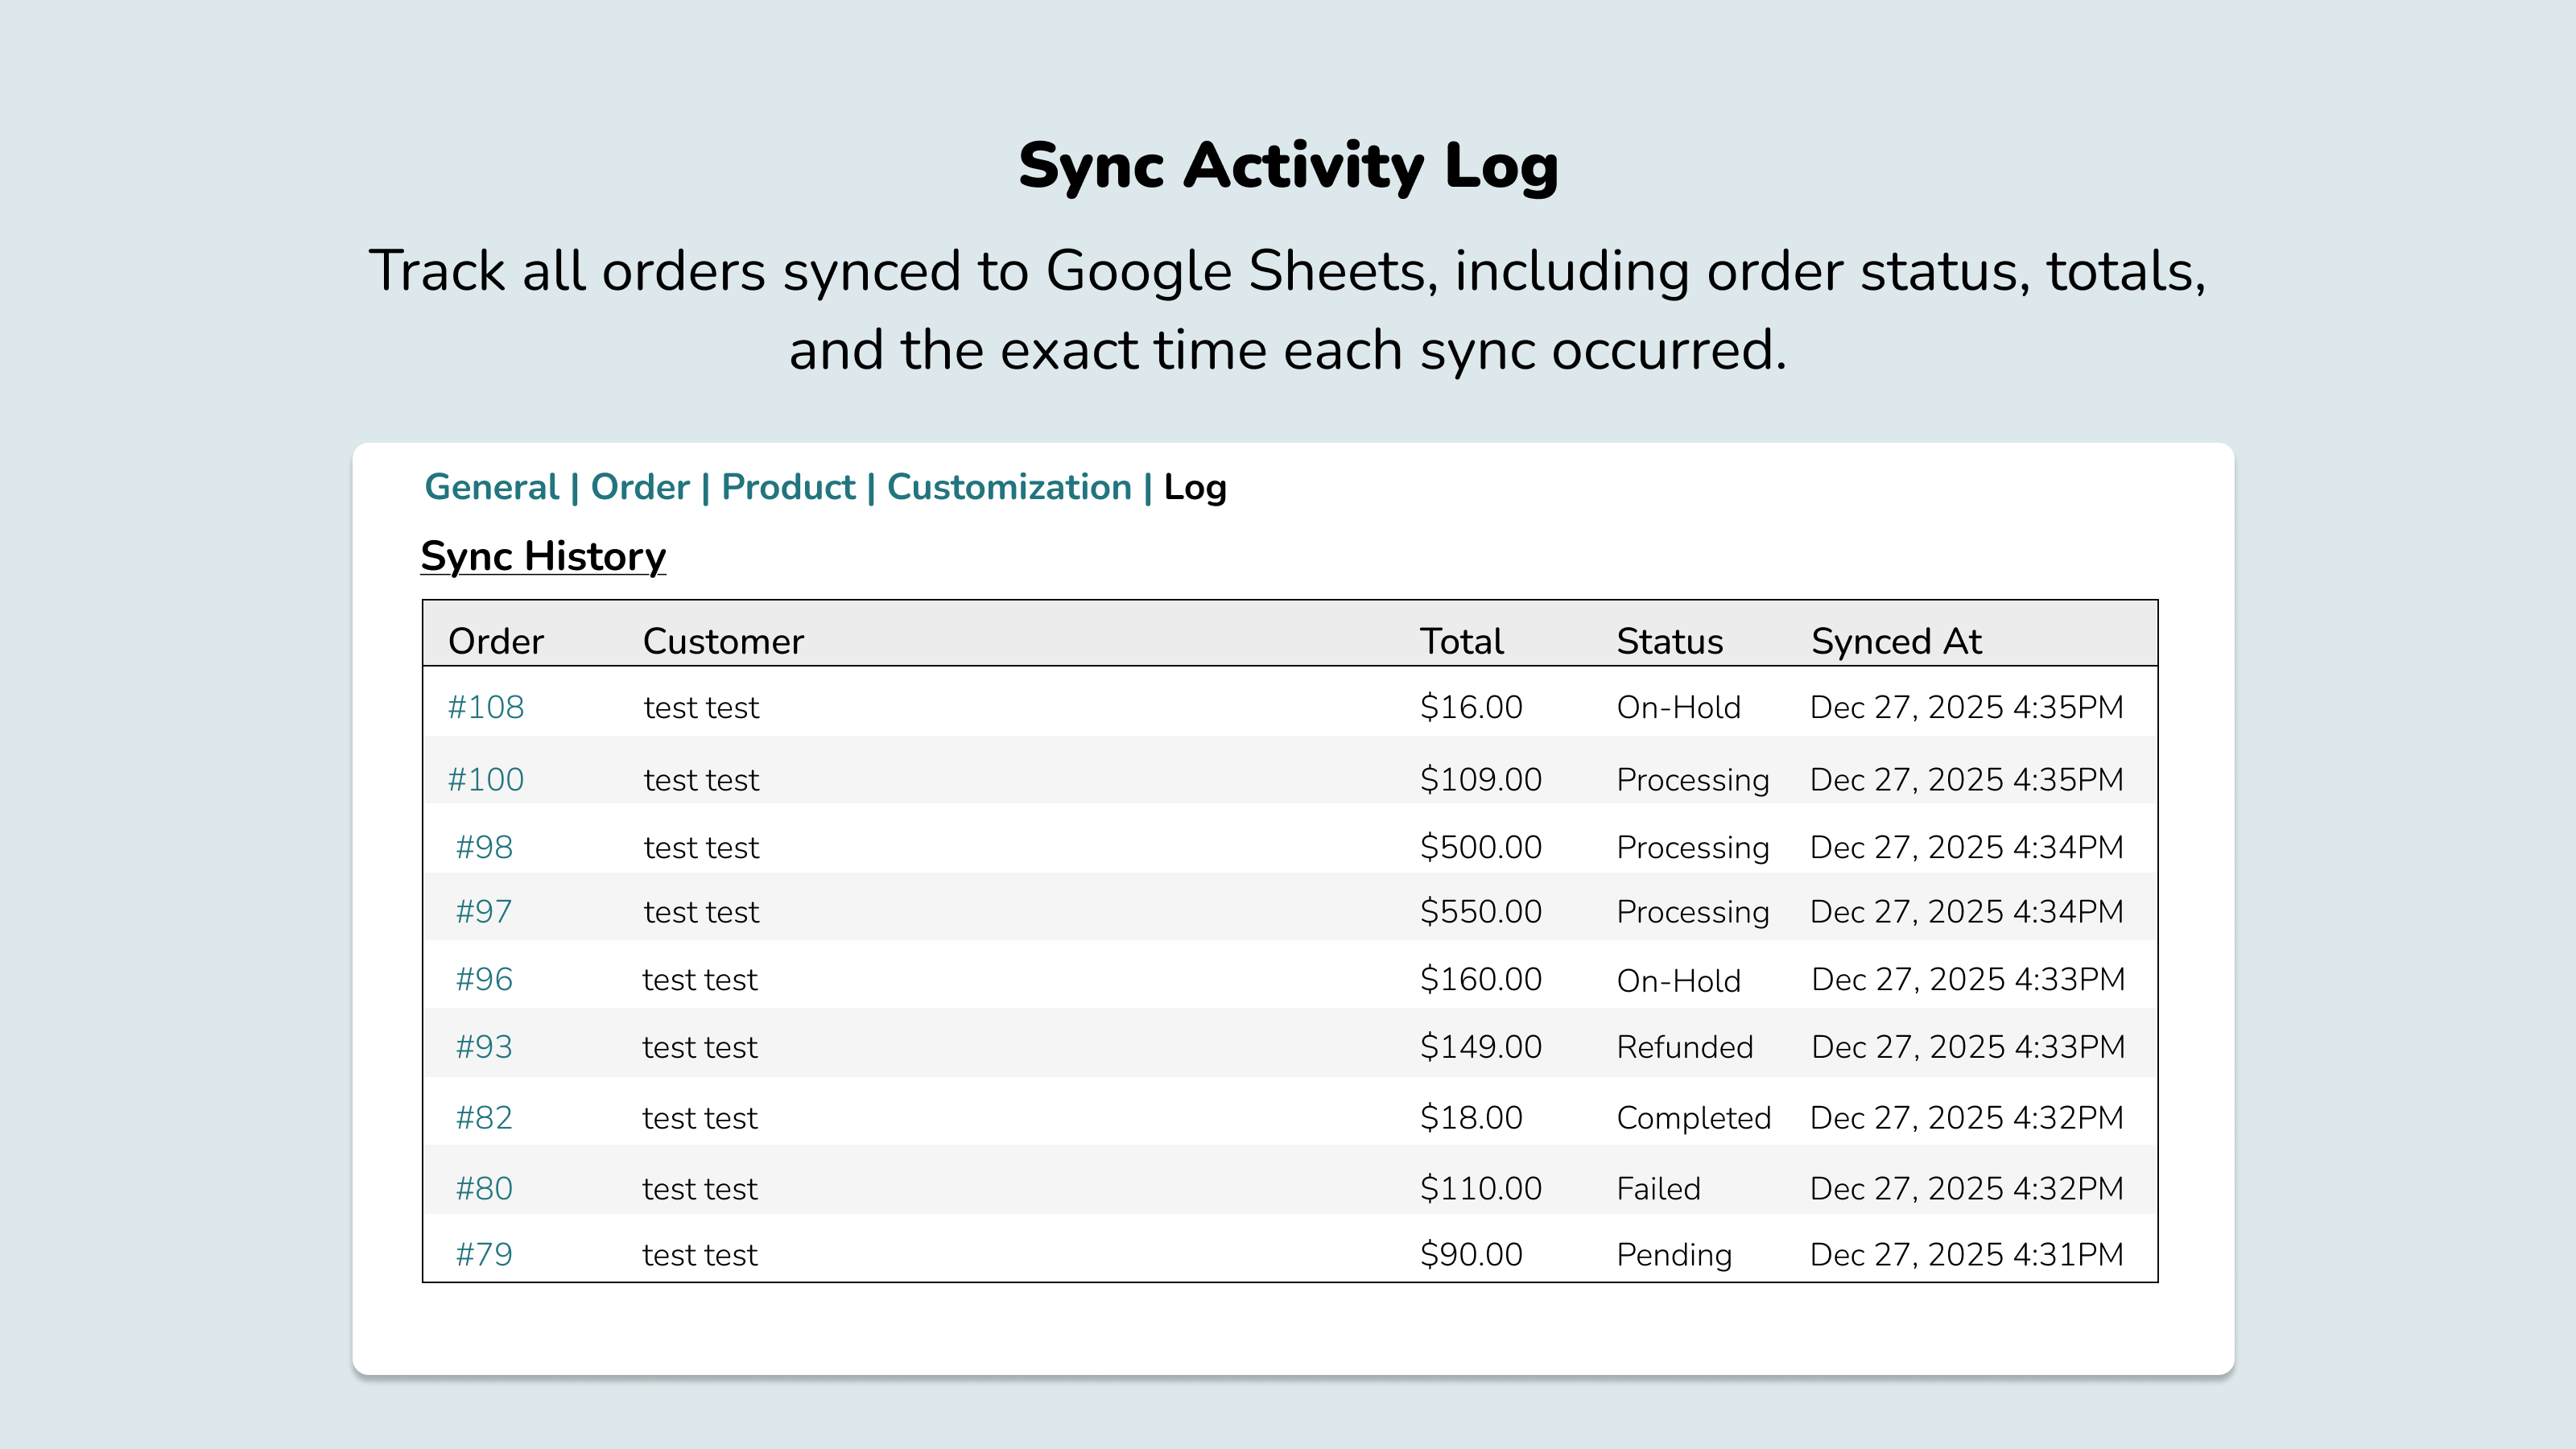
Task: Select the $550.00 total cell
Action: pyautogui.click(x=1481, y=911)
